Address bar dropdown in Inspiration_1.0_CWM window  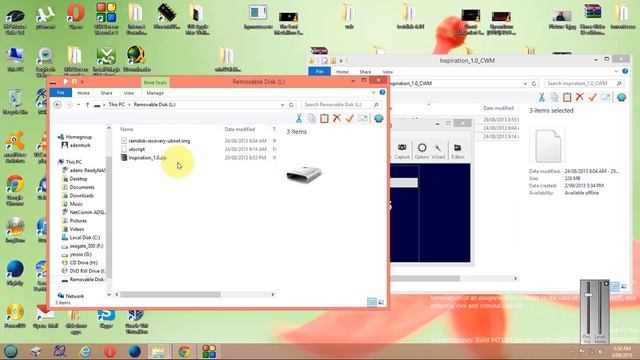[525, 83]
